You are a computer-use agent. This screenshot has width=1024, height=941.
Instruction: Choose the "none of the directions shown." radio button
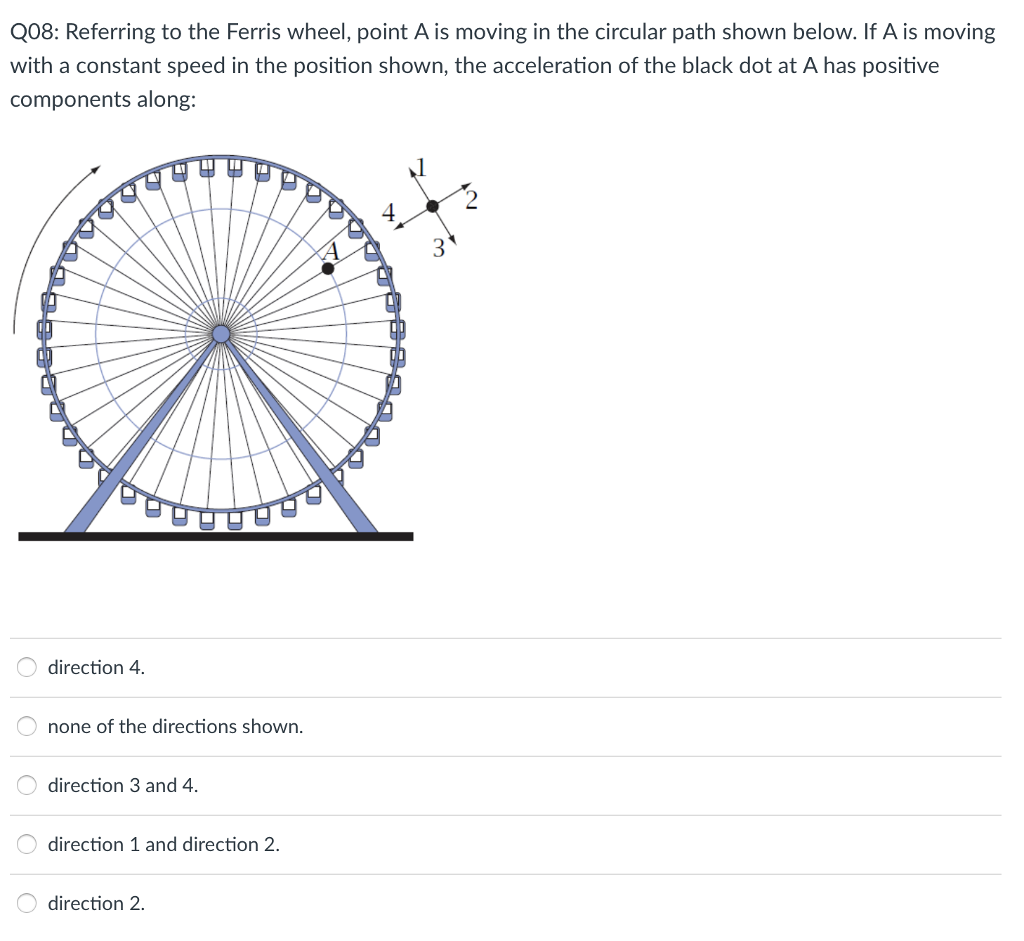click(28, 726)
